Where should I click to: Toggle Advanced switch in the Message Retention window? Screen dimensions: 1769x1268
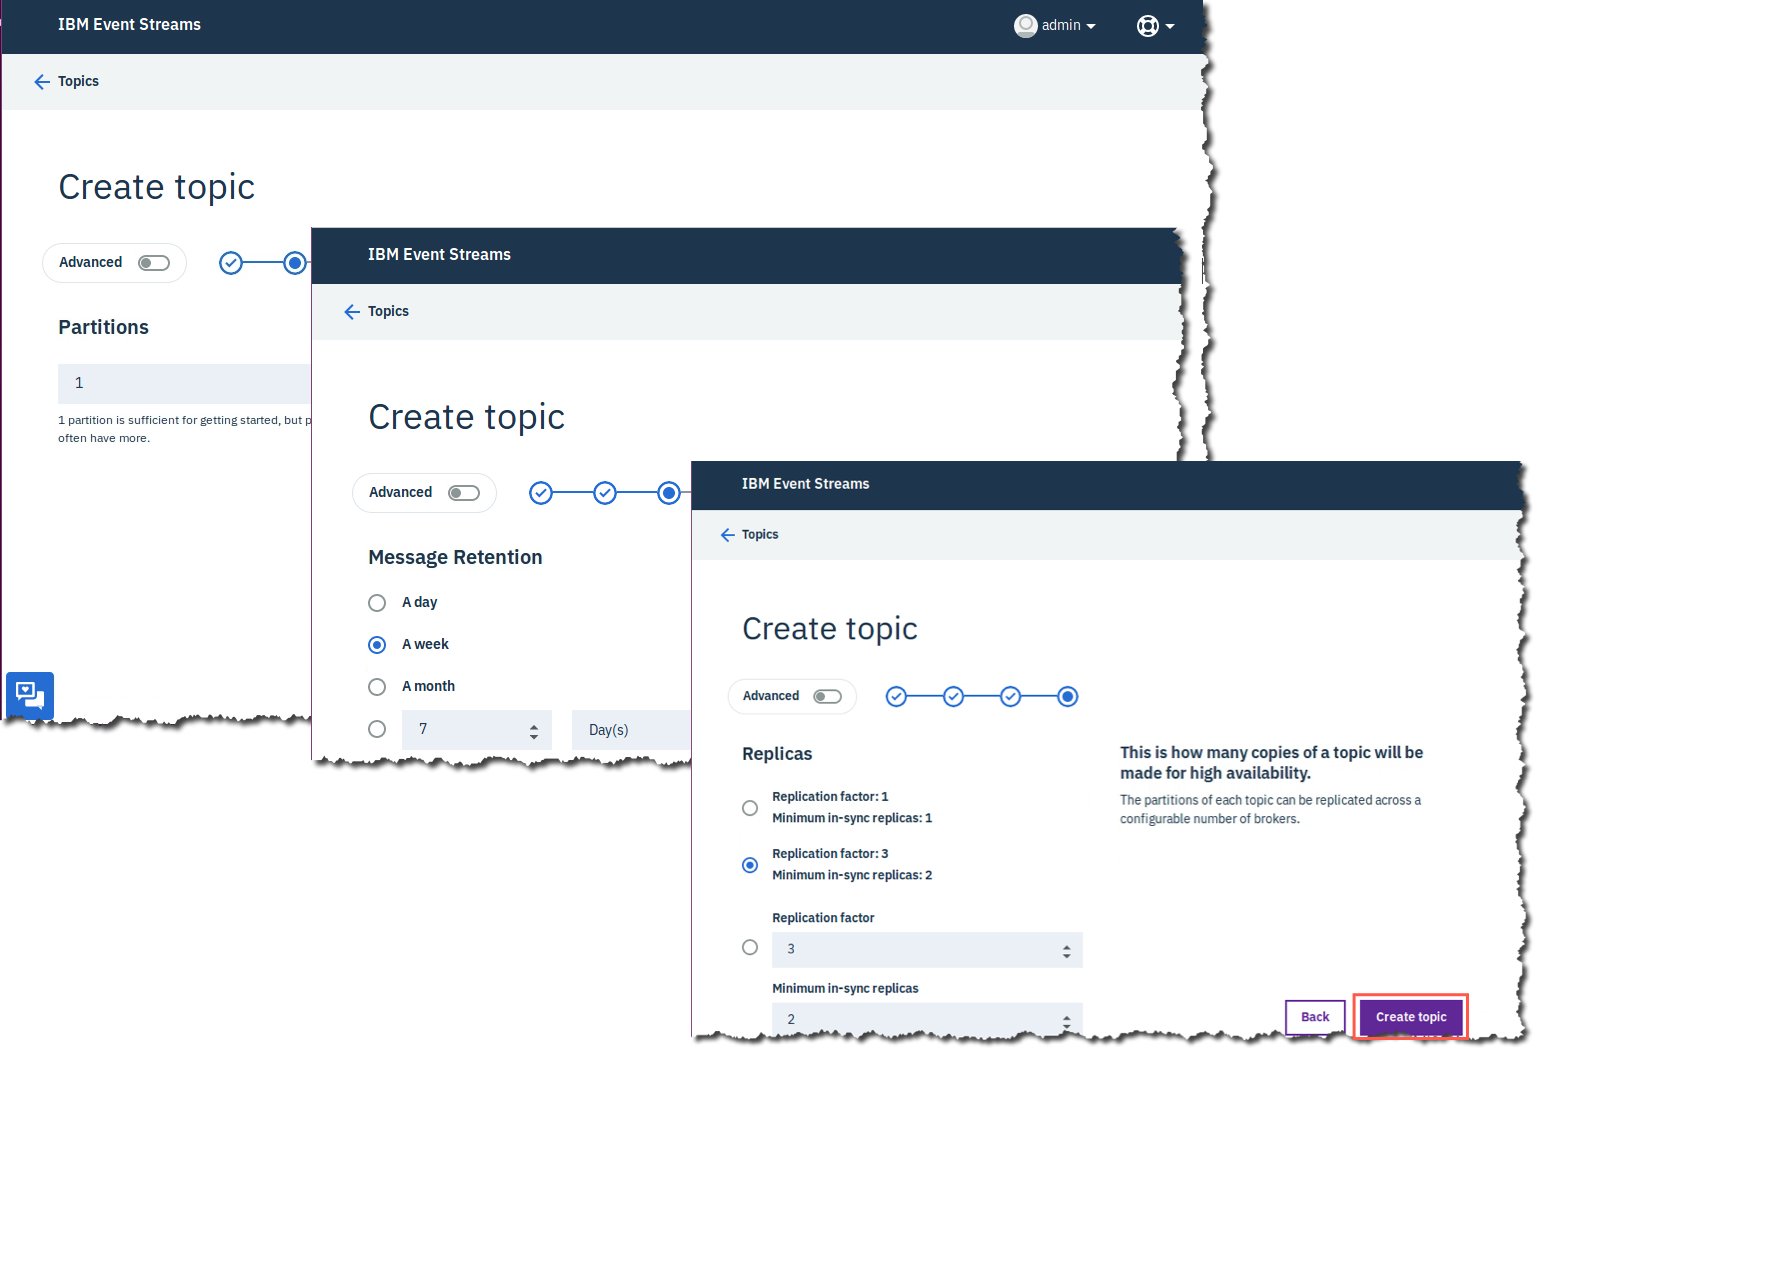point(464,493)
